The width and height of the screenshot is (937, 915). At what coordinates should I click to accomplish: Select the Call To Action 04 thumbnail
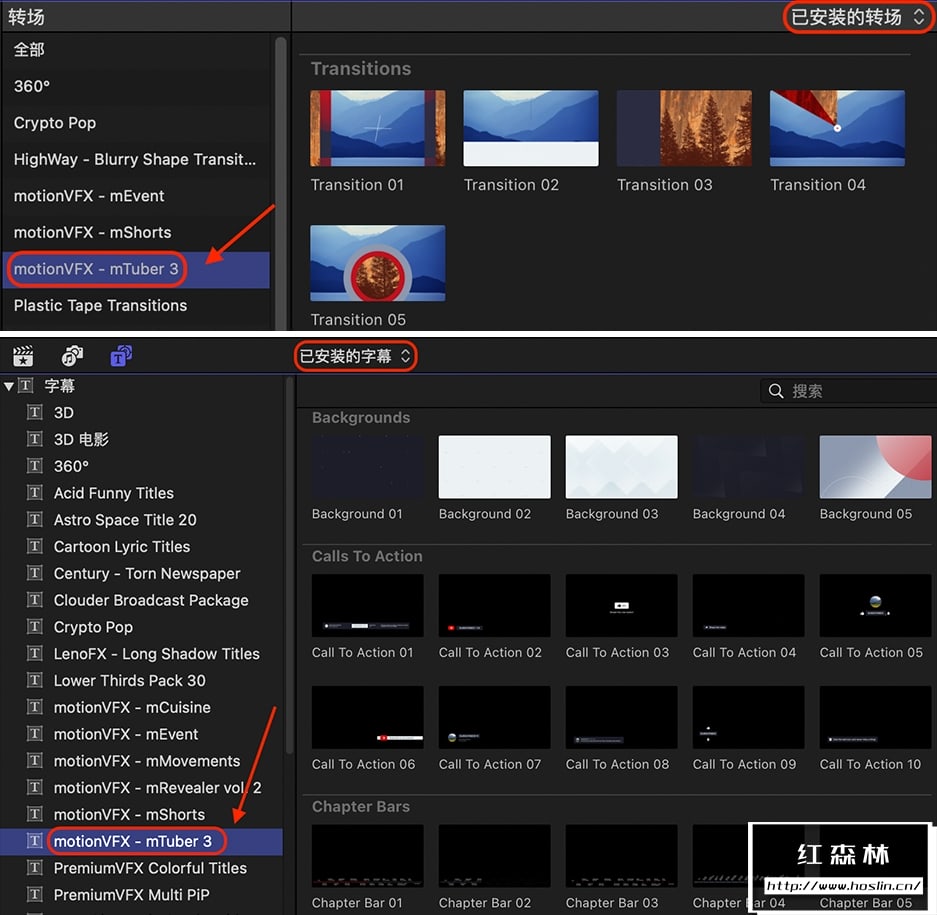click(x=749, y=605)
